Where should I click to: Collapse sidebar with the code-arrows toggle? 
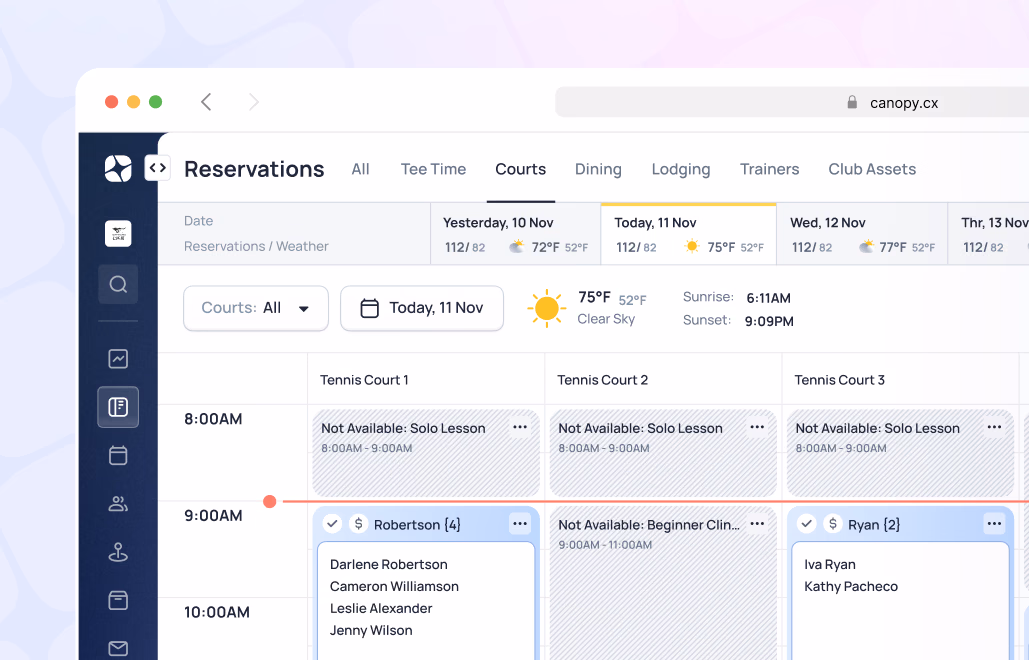point(158,168)
